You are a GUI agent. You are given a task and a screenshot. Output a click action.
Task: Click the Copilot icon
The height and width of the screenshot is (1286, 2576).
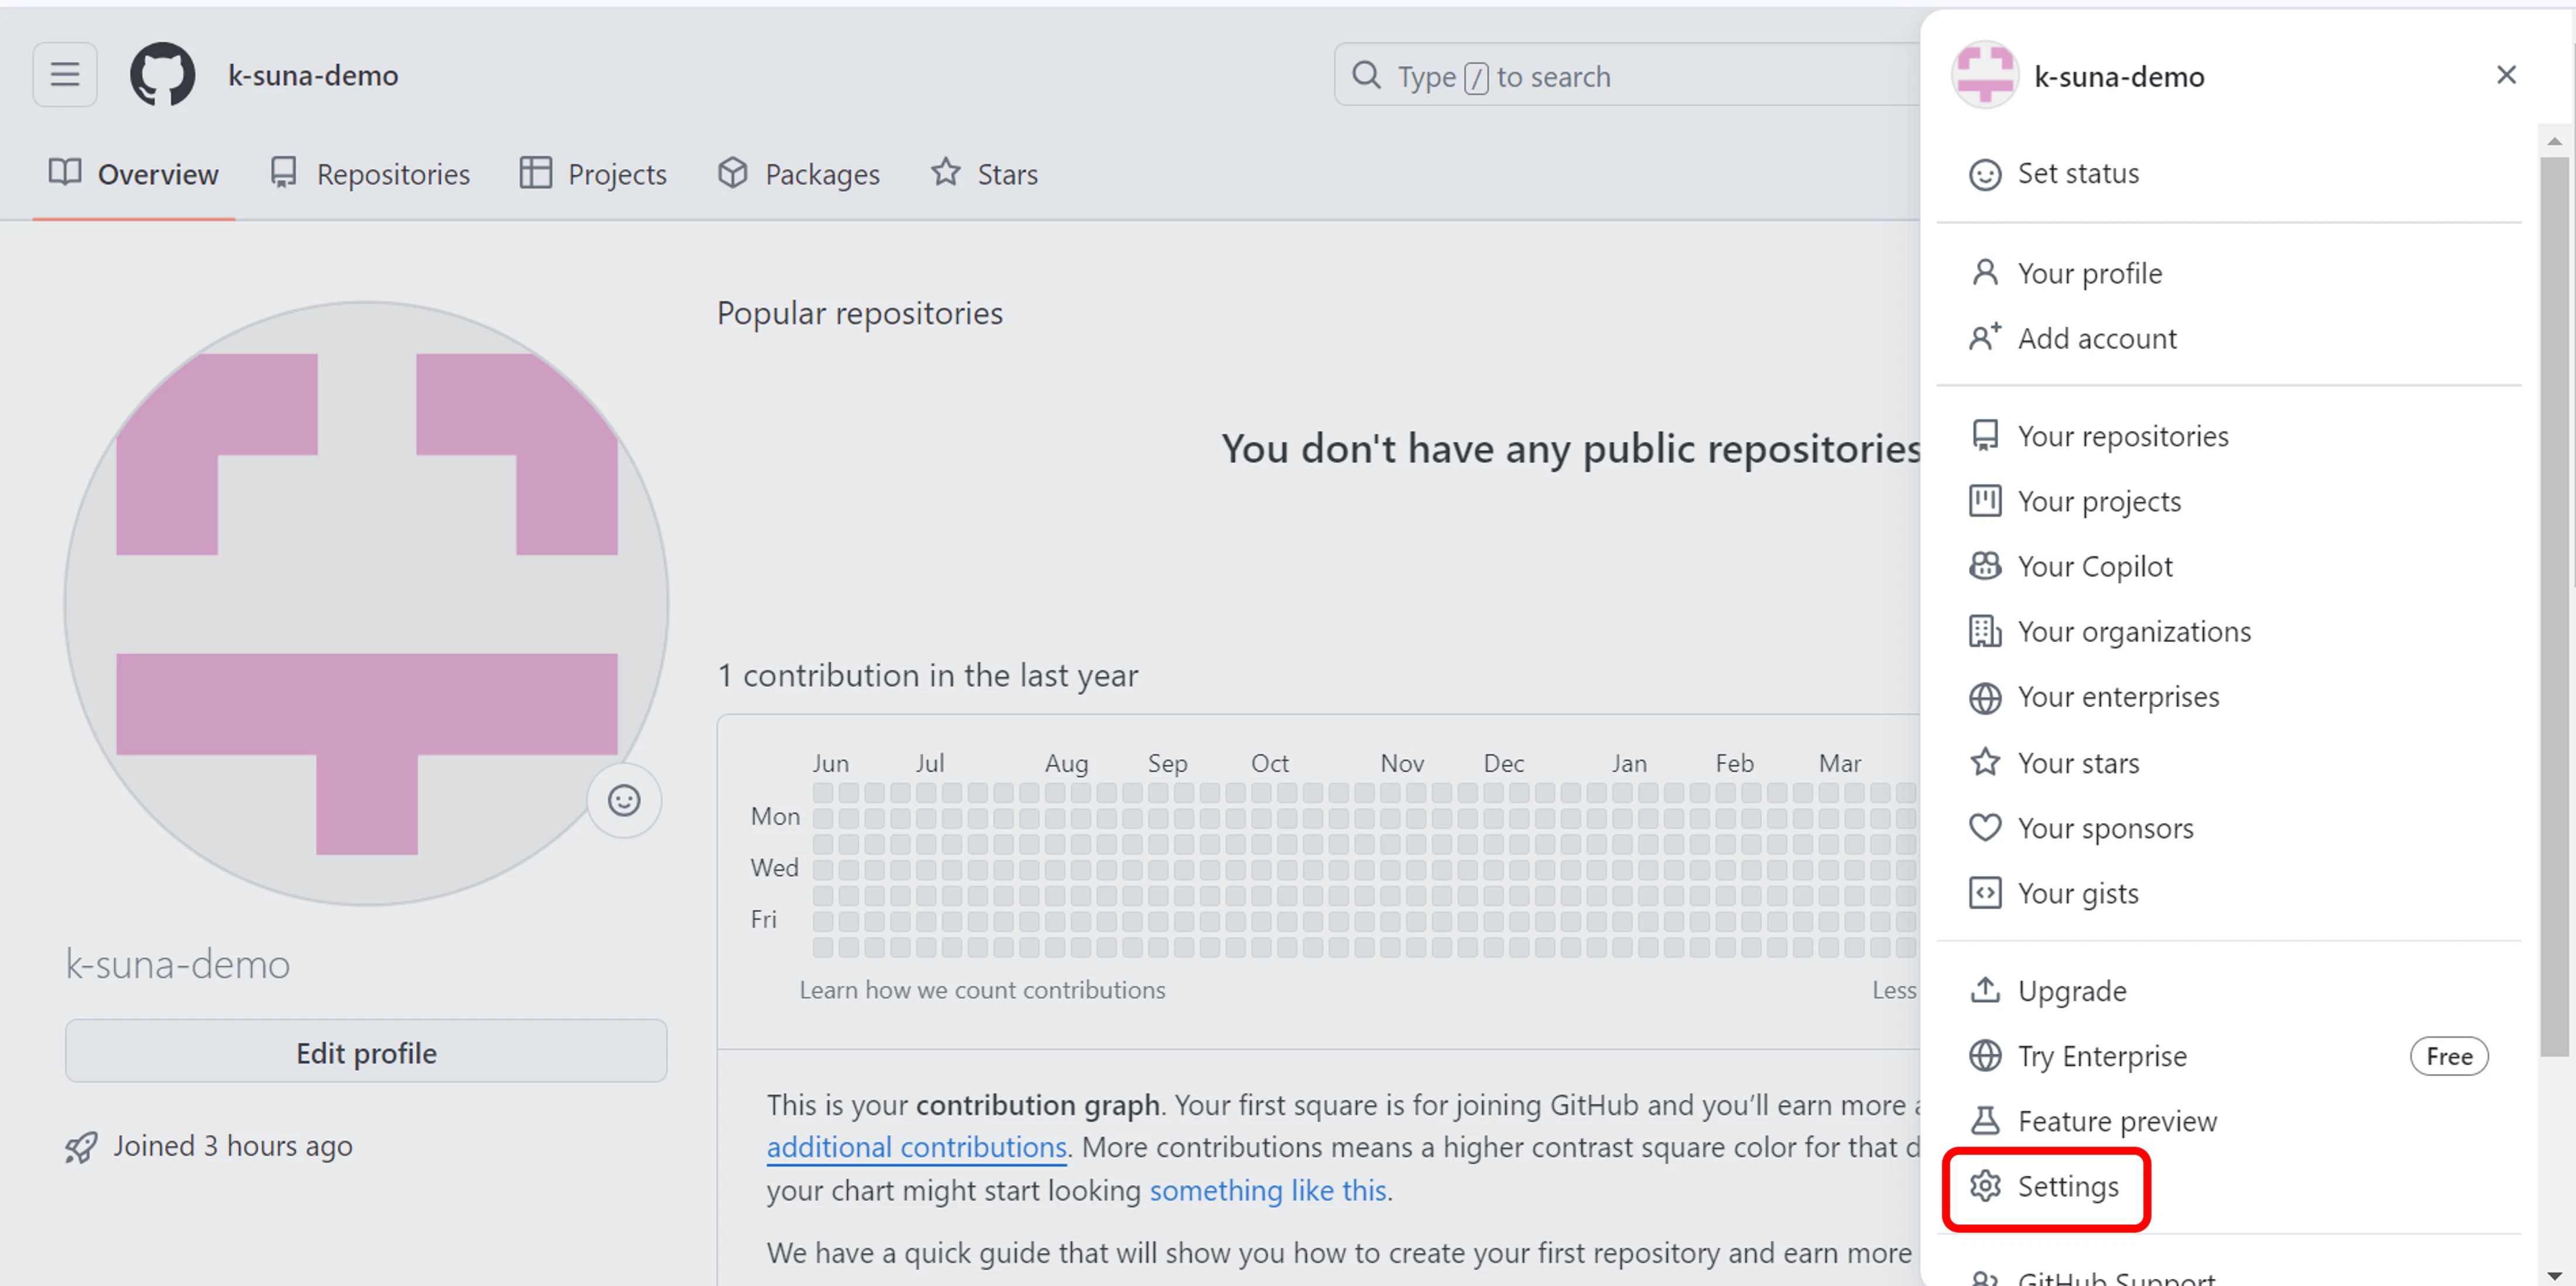point(1985,566)
